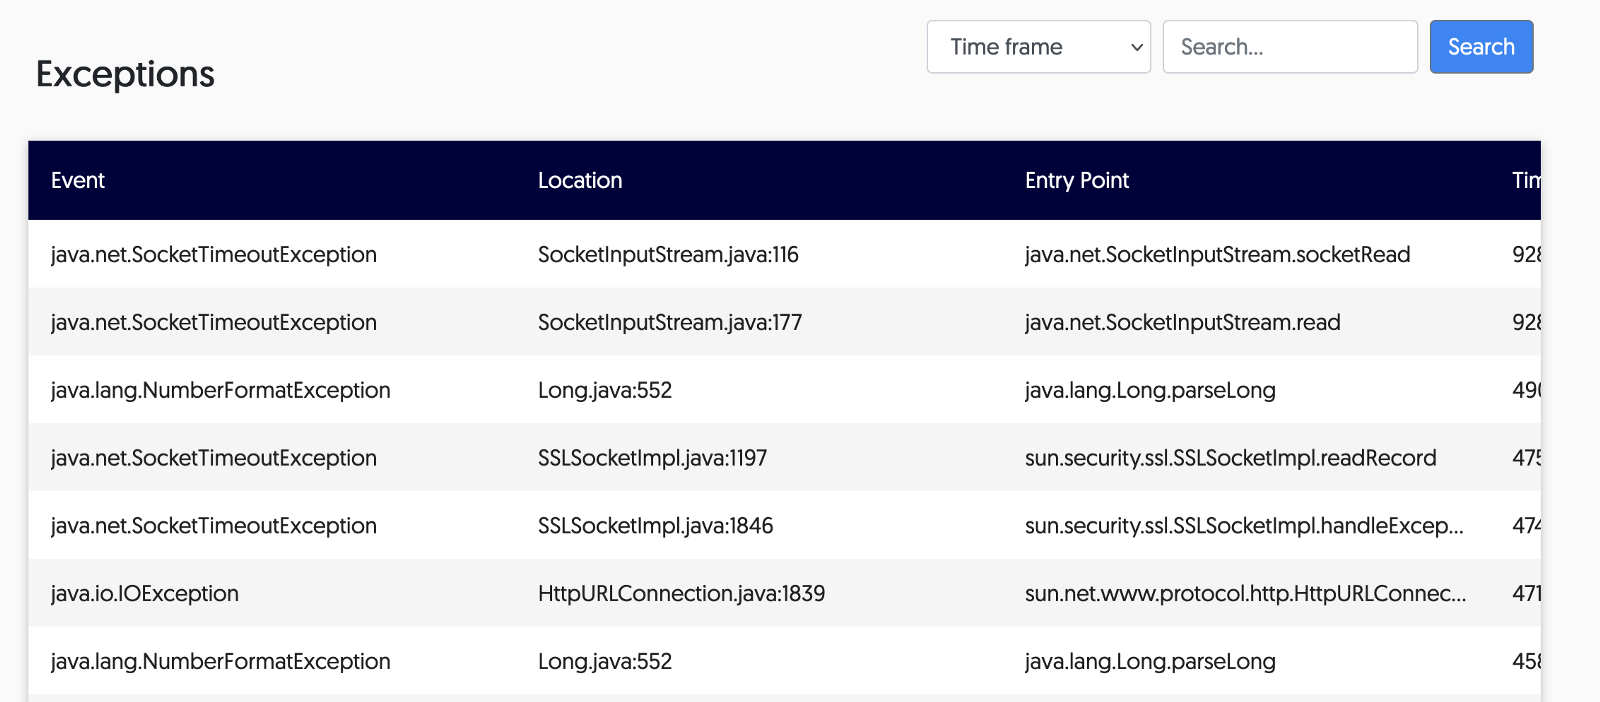The height and width of the screenshot is (702, 1600).
Task: Select the SocketInputStream.java:177 location cell
Action: point(670,323)
